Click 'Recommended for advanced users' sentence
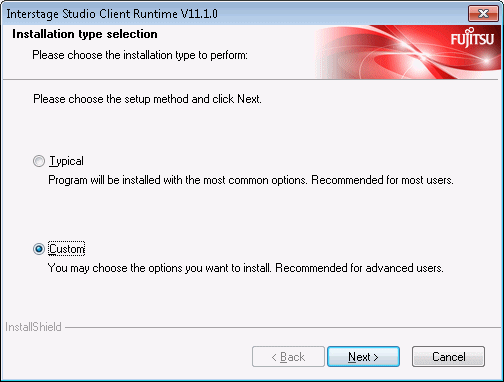 point(359,268)
